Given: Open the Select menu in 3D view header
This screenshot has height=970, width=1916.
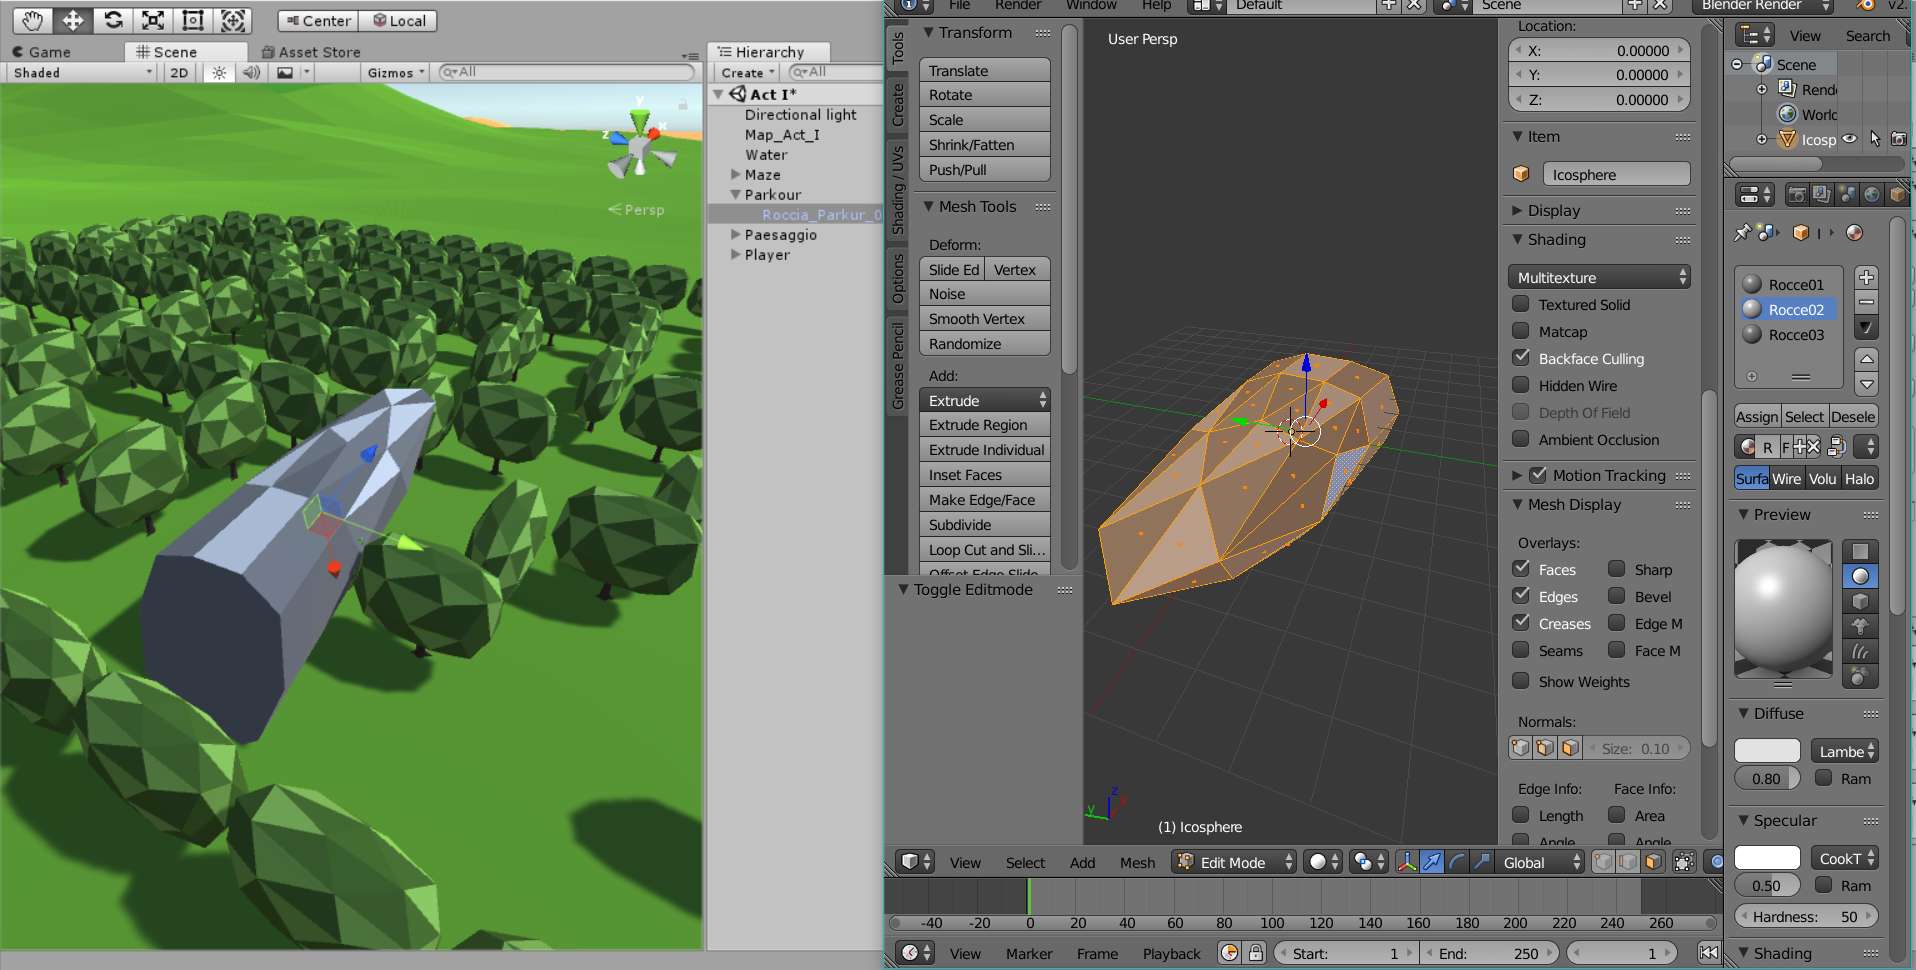Looking at the screenshot, I should [1025, 862].
